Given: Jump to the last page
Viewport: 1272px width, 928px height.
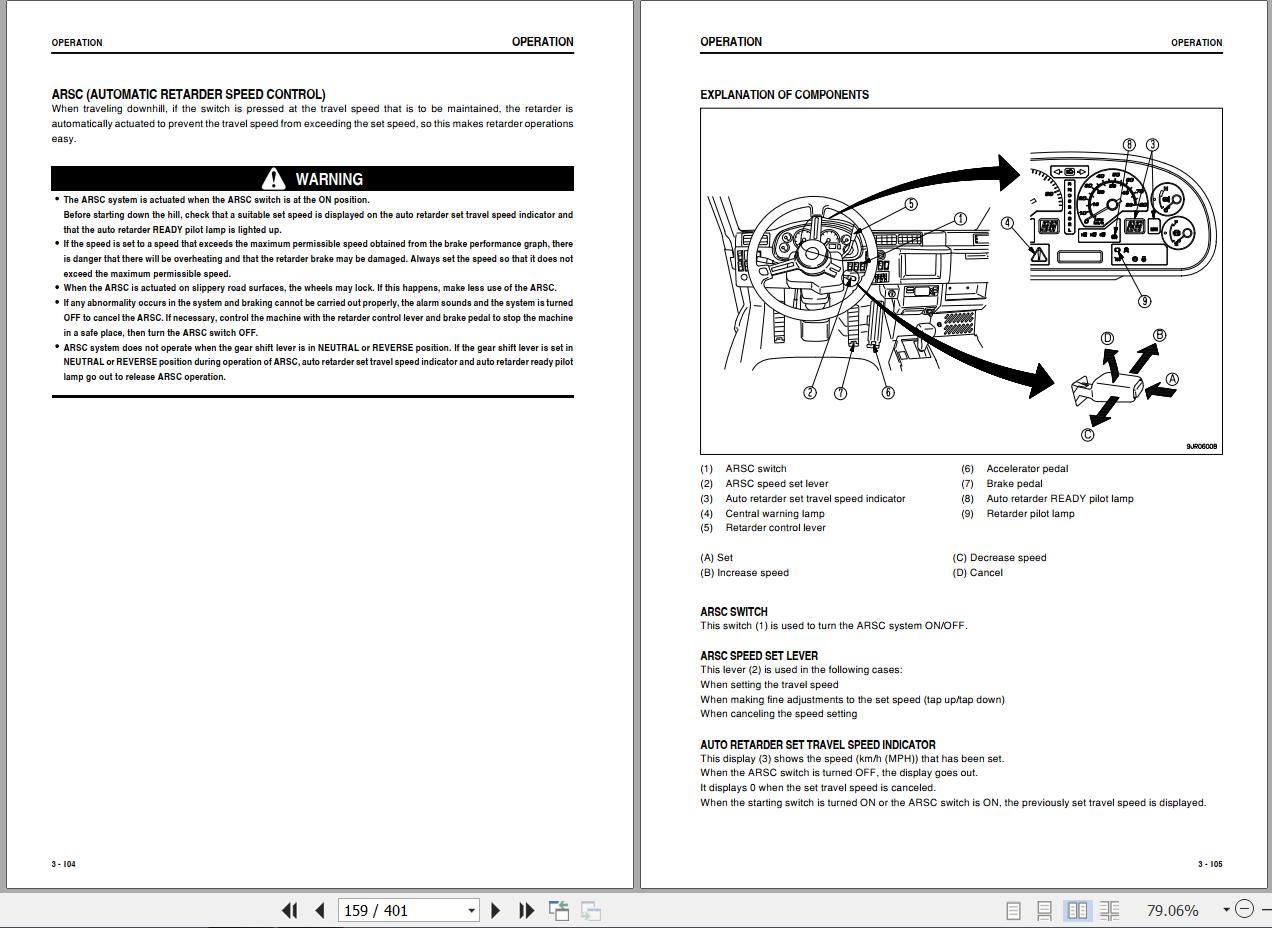Looking at the screenshot, I should click(526, 910).
